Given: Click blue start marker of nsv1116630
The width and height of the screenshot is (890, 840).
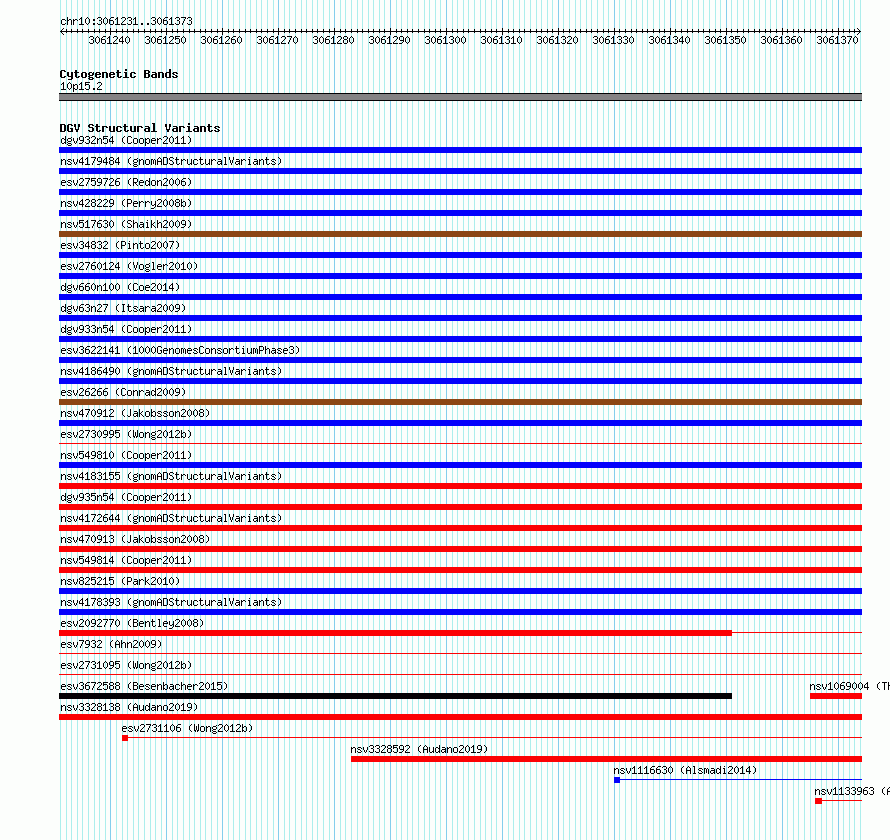Looking at the screenshot, I should click(x=617, y=780).
